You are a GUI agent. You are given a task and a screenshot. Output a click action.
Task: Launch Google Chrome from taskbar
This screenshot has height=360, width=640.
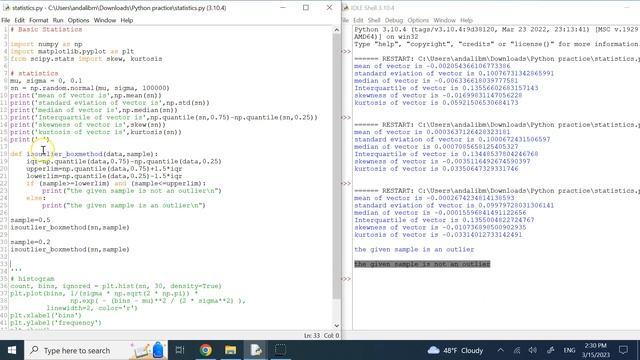tap(206, 350)
